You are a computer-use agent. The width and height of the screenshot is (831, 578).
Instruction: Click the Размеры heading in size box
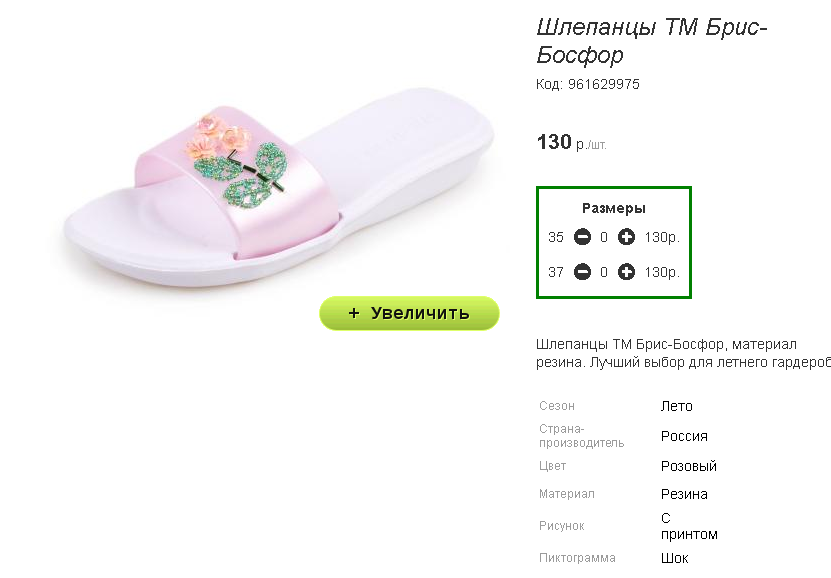coord(614,208)
